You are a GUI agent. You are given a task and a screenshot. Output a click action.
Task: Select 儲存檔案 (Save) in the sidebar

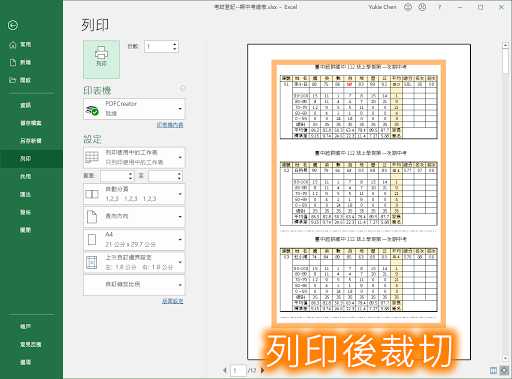[31, 123]
